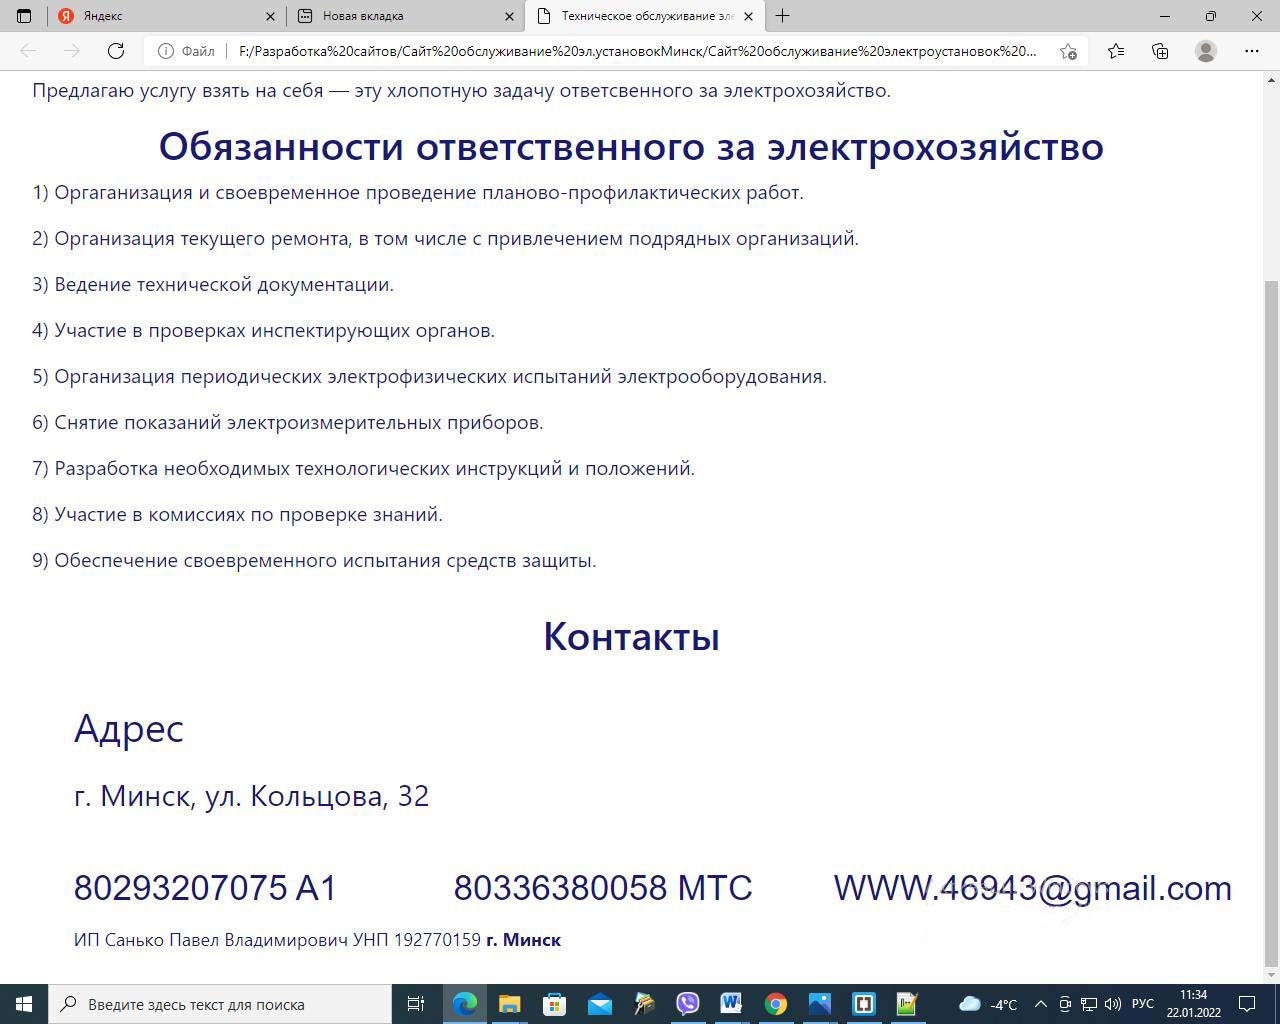This screenshot has width=1280, height=1024.
Task: Add this page to favorites with the star icon
Action: coord(1068,51)
